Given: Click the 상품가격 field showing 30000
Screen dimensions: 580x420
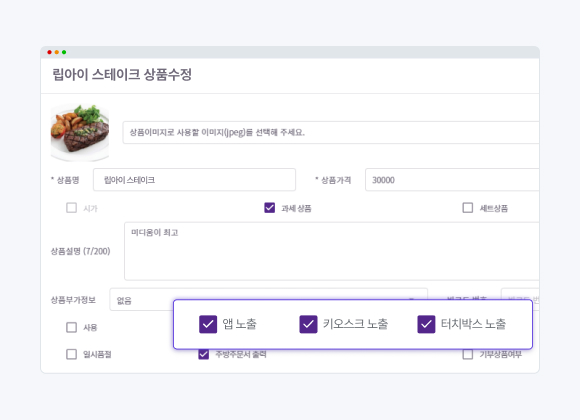Looking at the screenshot, I should 452,180.
